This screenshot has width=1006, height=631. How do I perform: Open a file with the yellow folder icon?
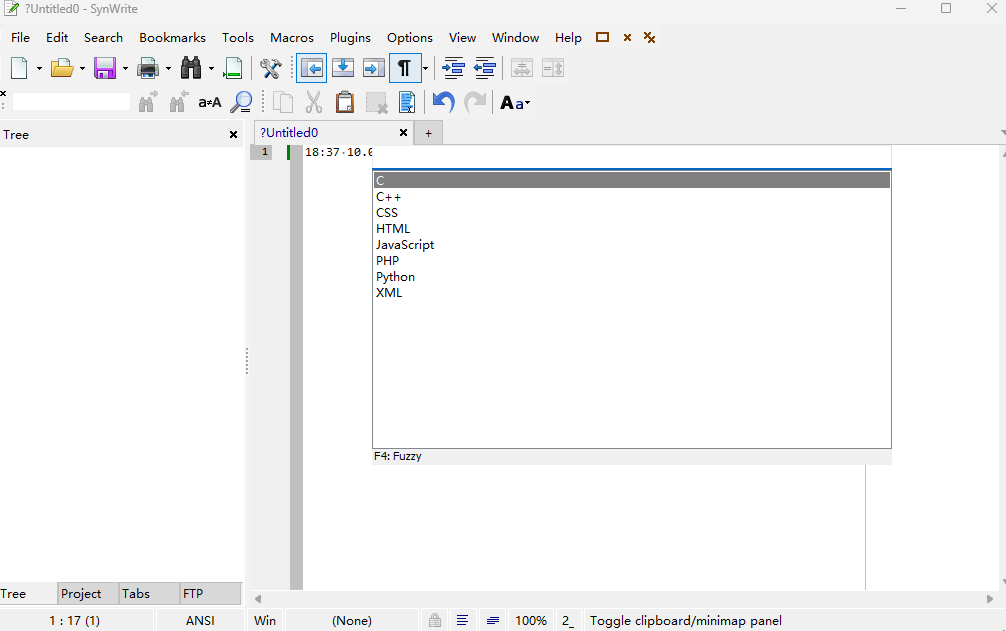[x=62, y=68]
